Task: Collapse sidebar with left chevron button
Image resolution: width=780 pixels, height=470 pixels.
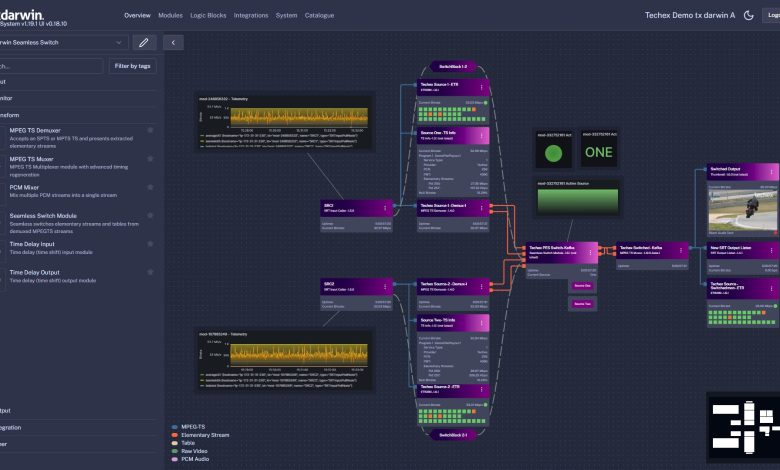Action: 173,42
